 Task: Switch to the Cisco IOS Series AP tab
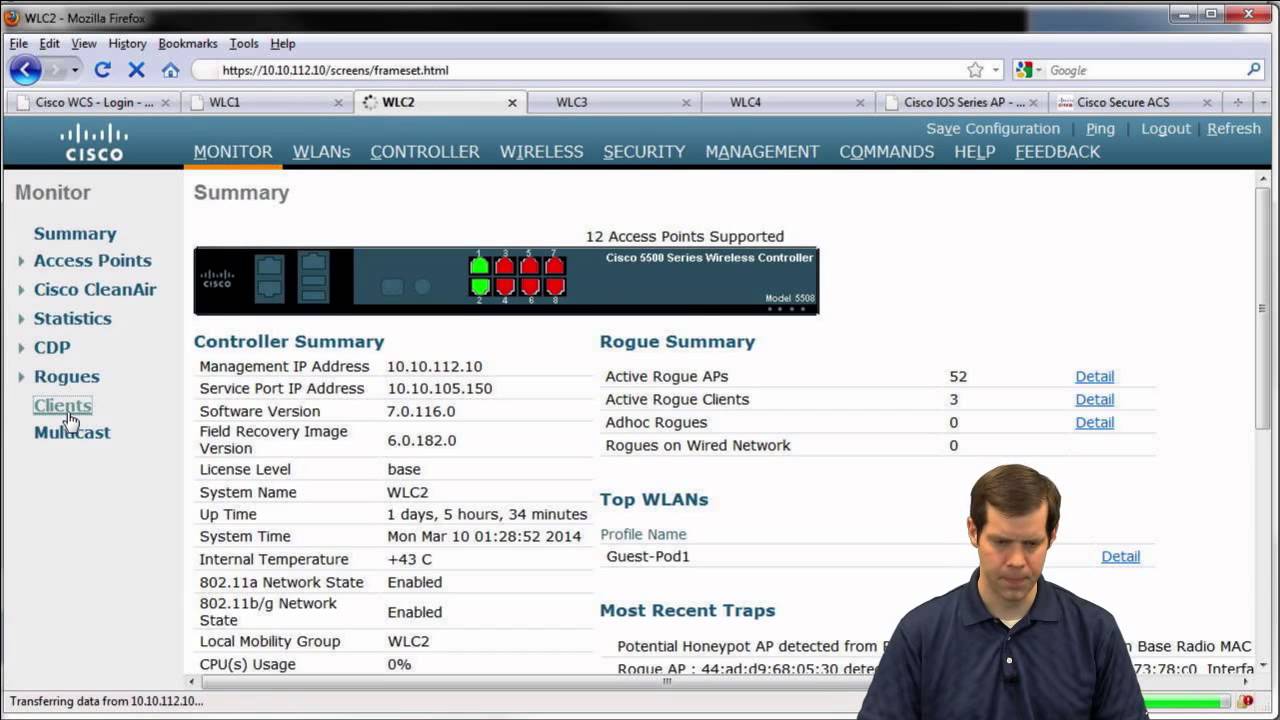pos(963,102)
